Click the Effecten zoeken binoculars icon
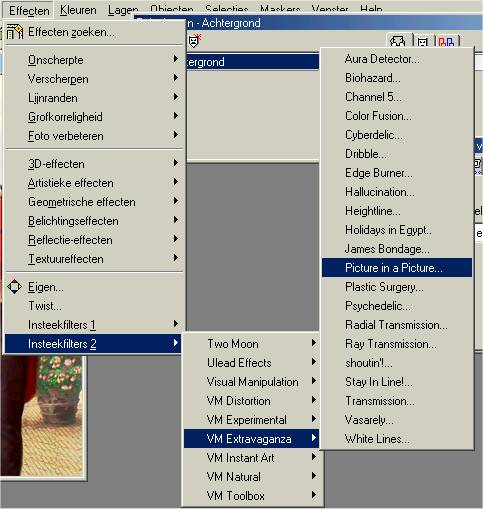Viewport: 483px width, 509px height. click(x=14, y=32)
